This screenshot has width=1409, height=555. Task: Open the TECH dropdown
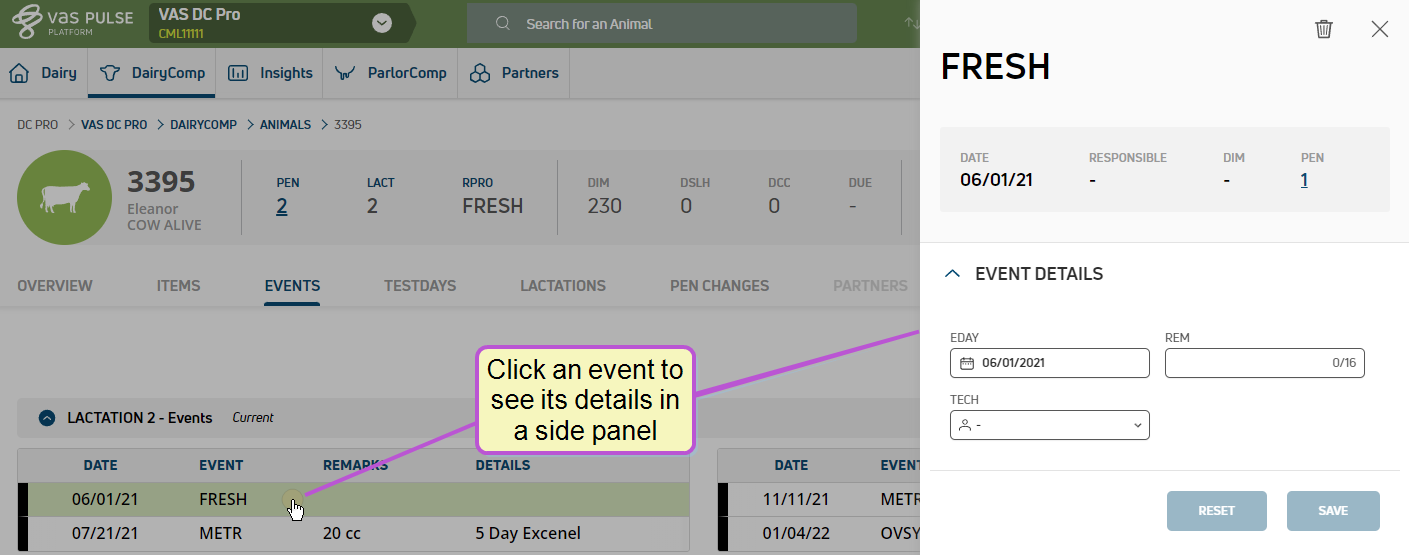[x=1049, y=425]
